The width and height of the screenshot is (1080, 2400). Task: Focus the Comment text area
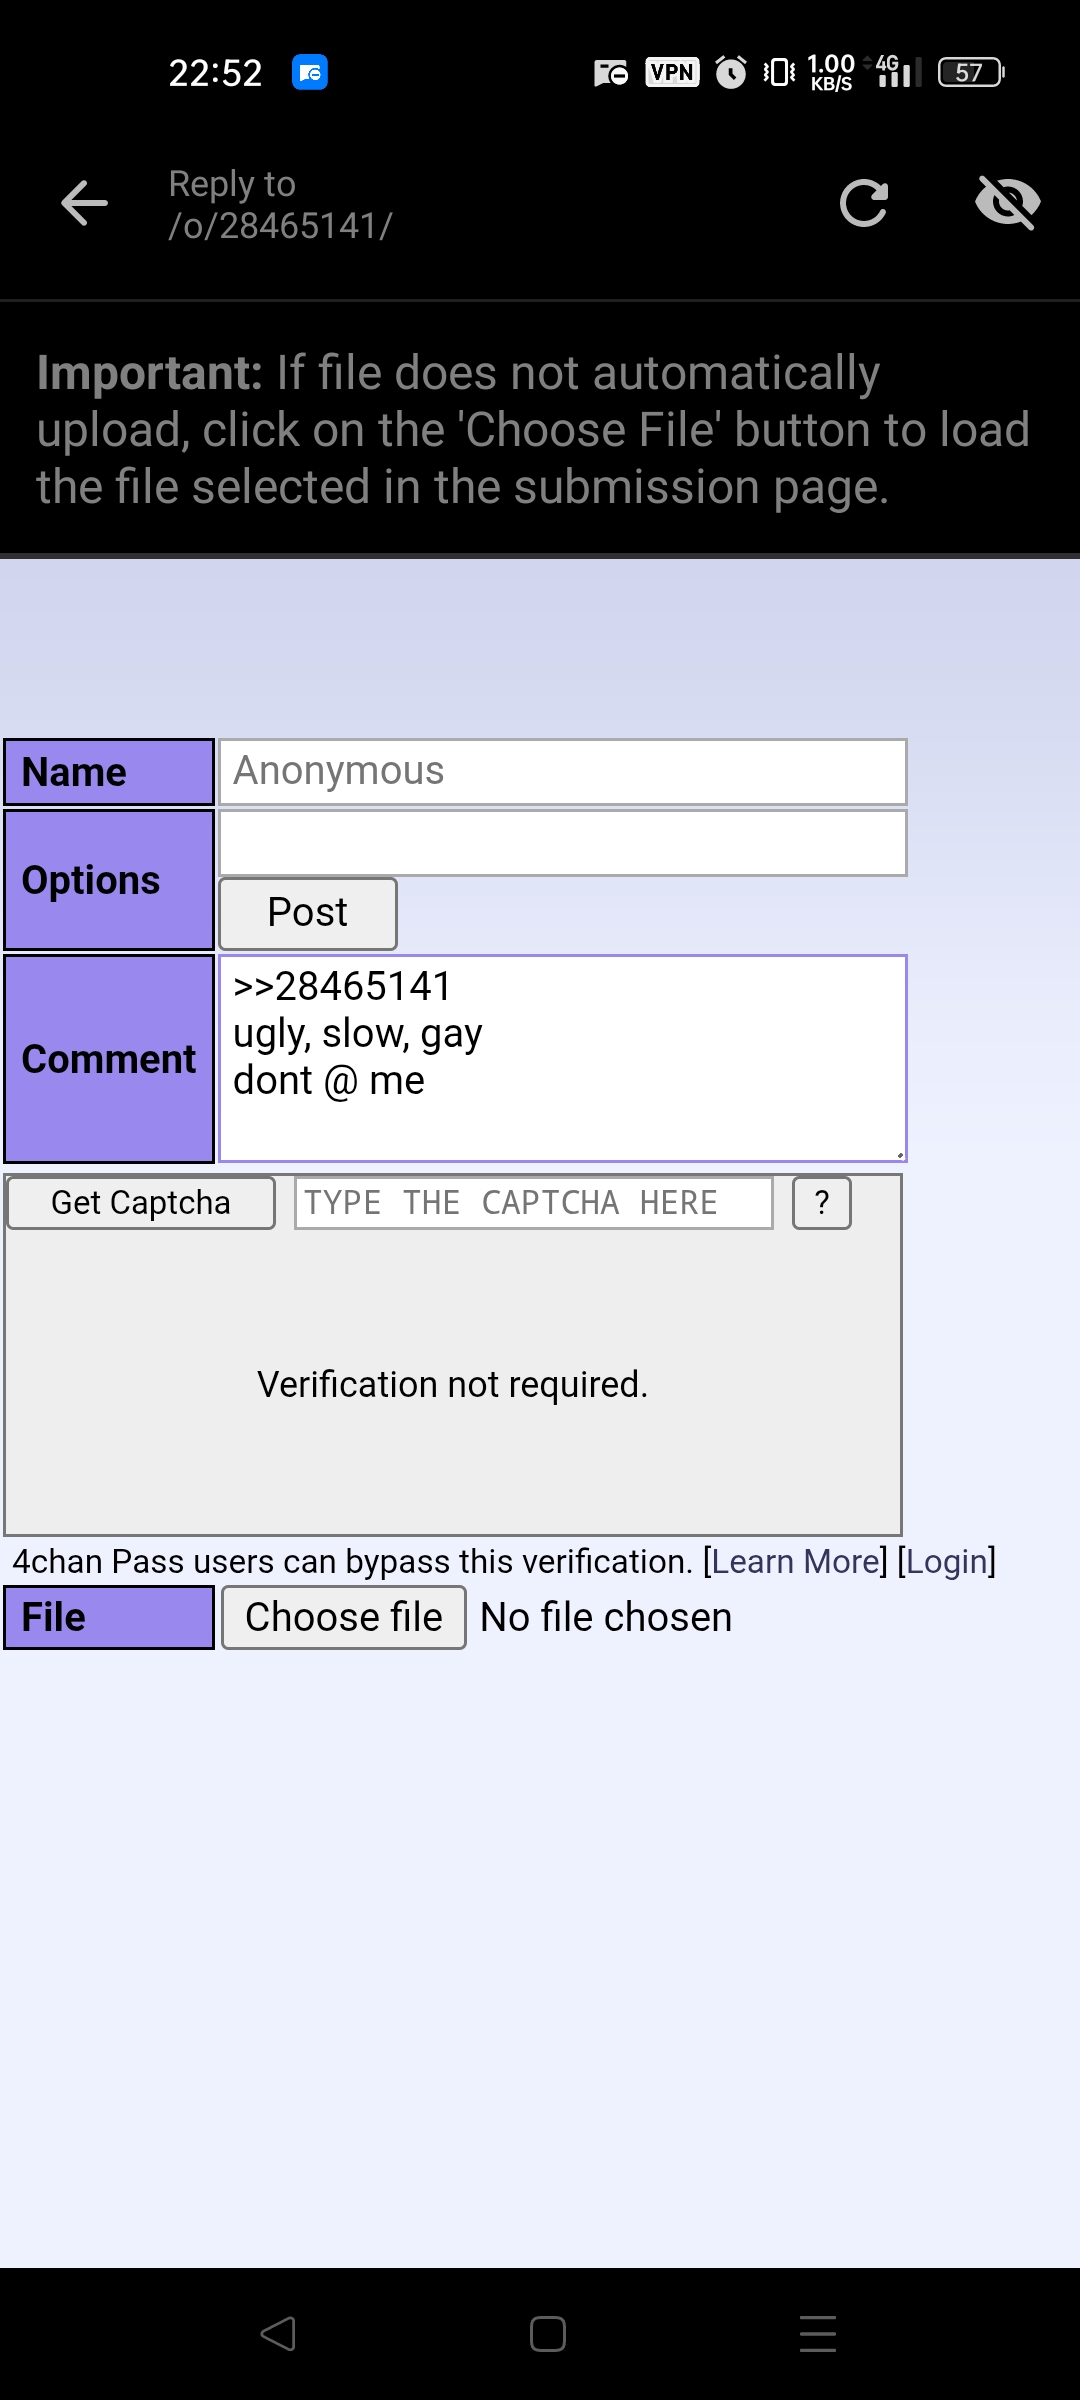(x=563, y=1058)
